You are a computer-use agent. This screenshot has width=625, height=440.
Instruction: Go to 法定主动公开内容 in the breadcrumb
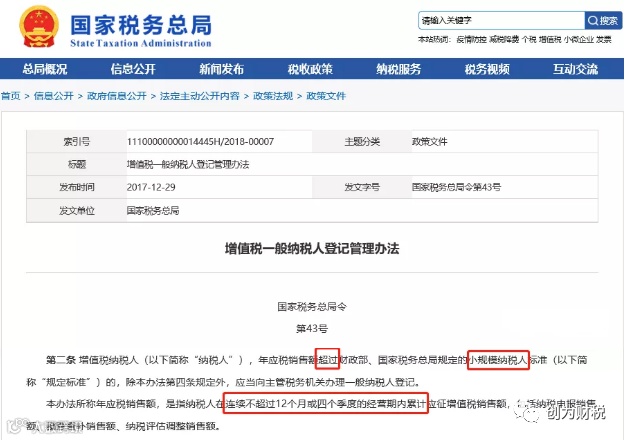[x=200, y=96]
